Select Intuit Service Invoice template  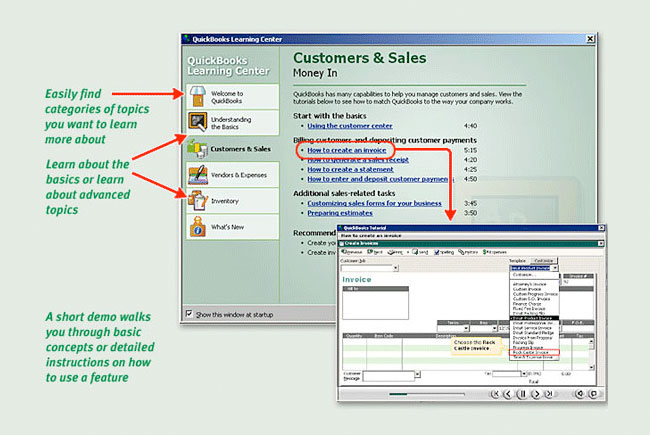tap(532, 328)
